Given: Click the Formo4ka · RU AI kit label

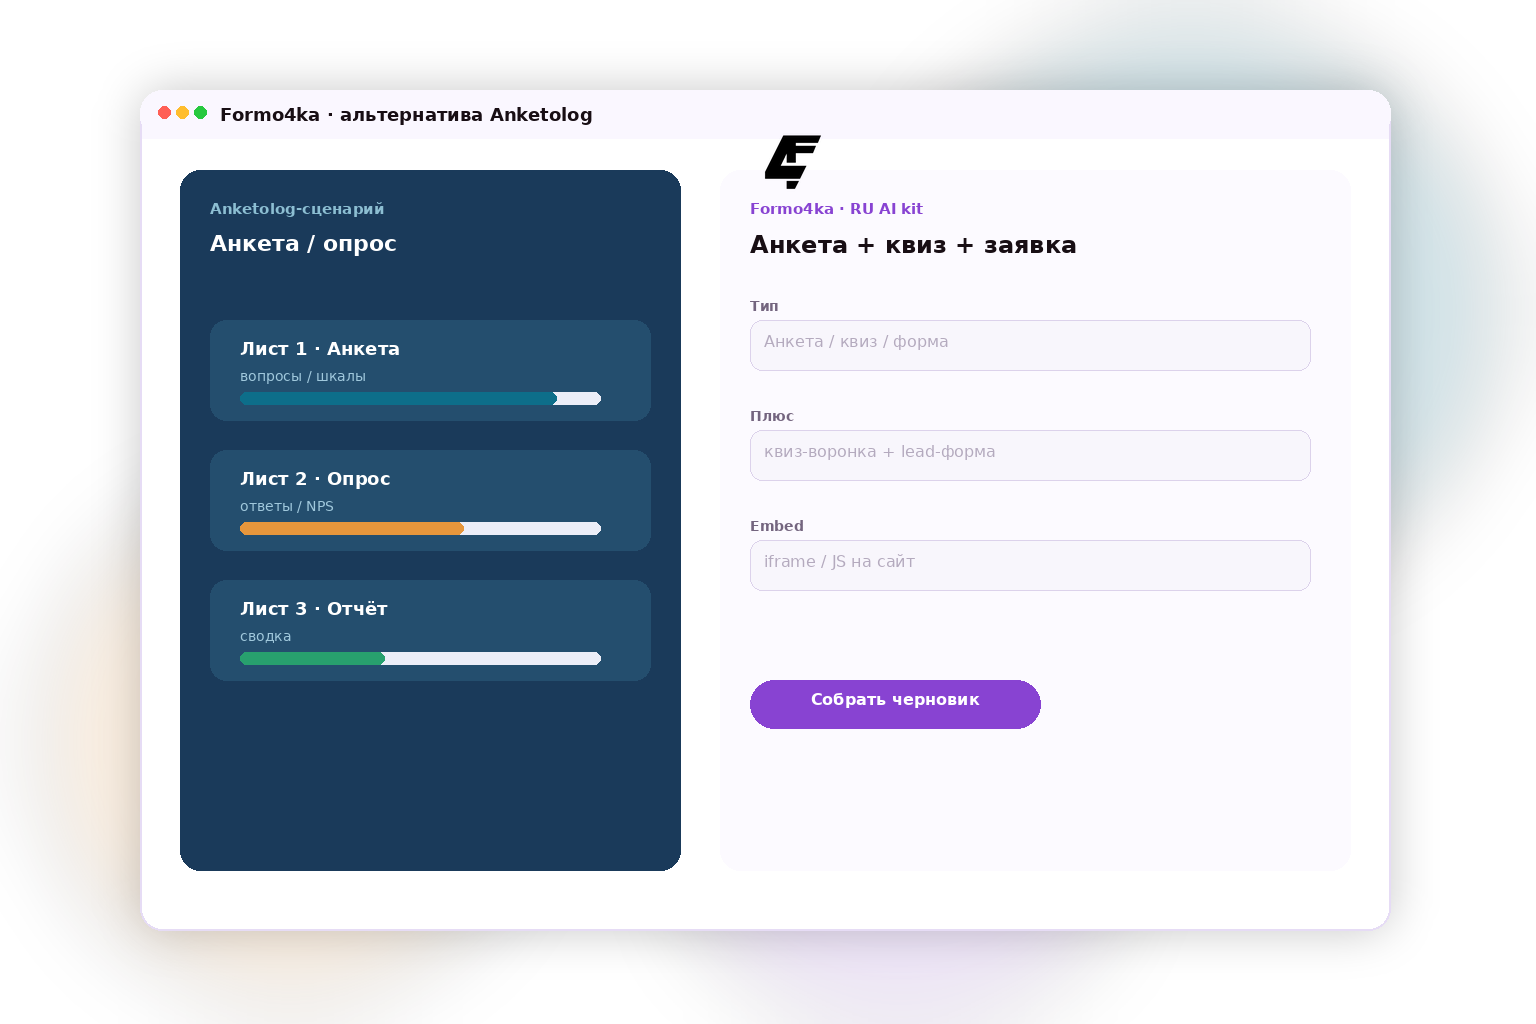Looking at the screenshot, I should 836,209.
